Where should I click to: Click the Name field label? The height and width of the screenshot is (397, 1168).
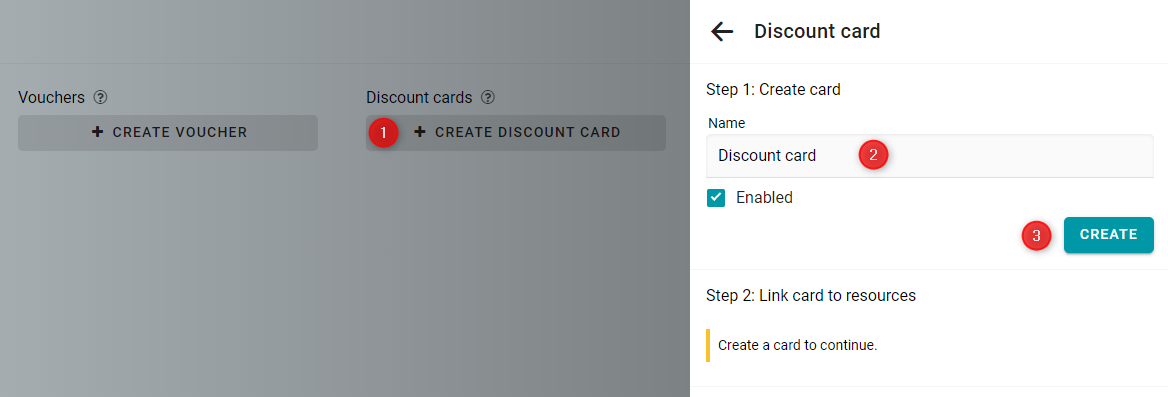[x=726, y=123]
